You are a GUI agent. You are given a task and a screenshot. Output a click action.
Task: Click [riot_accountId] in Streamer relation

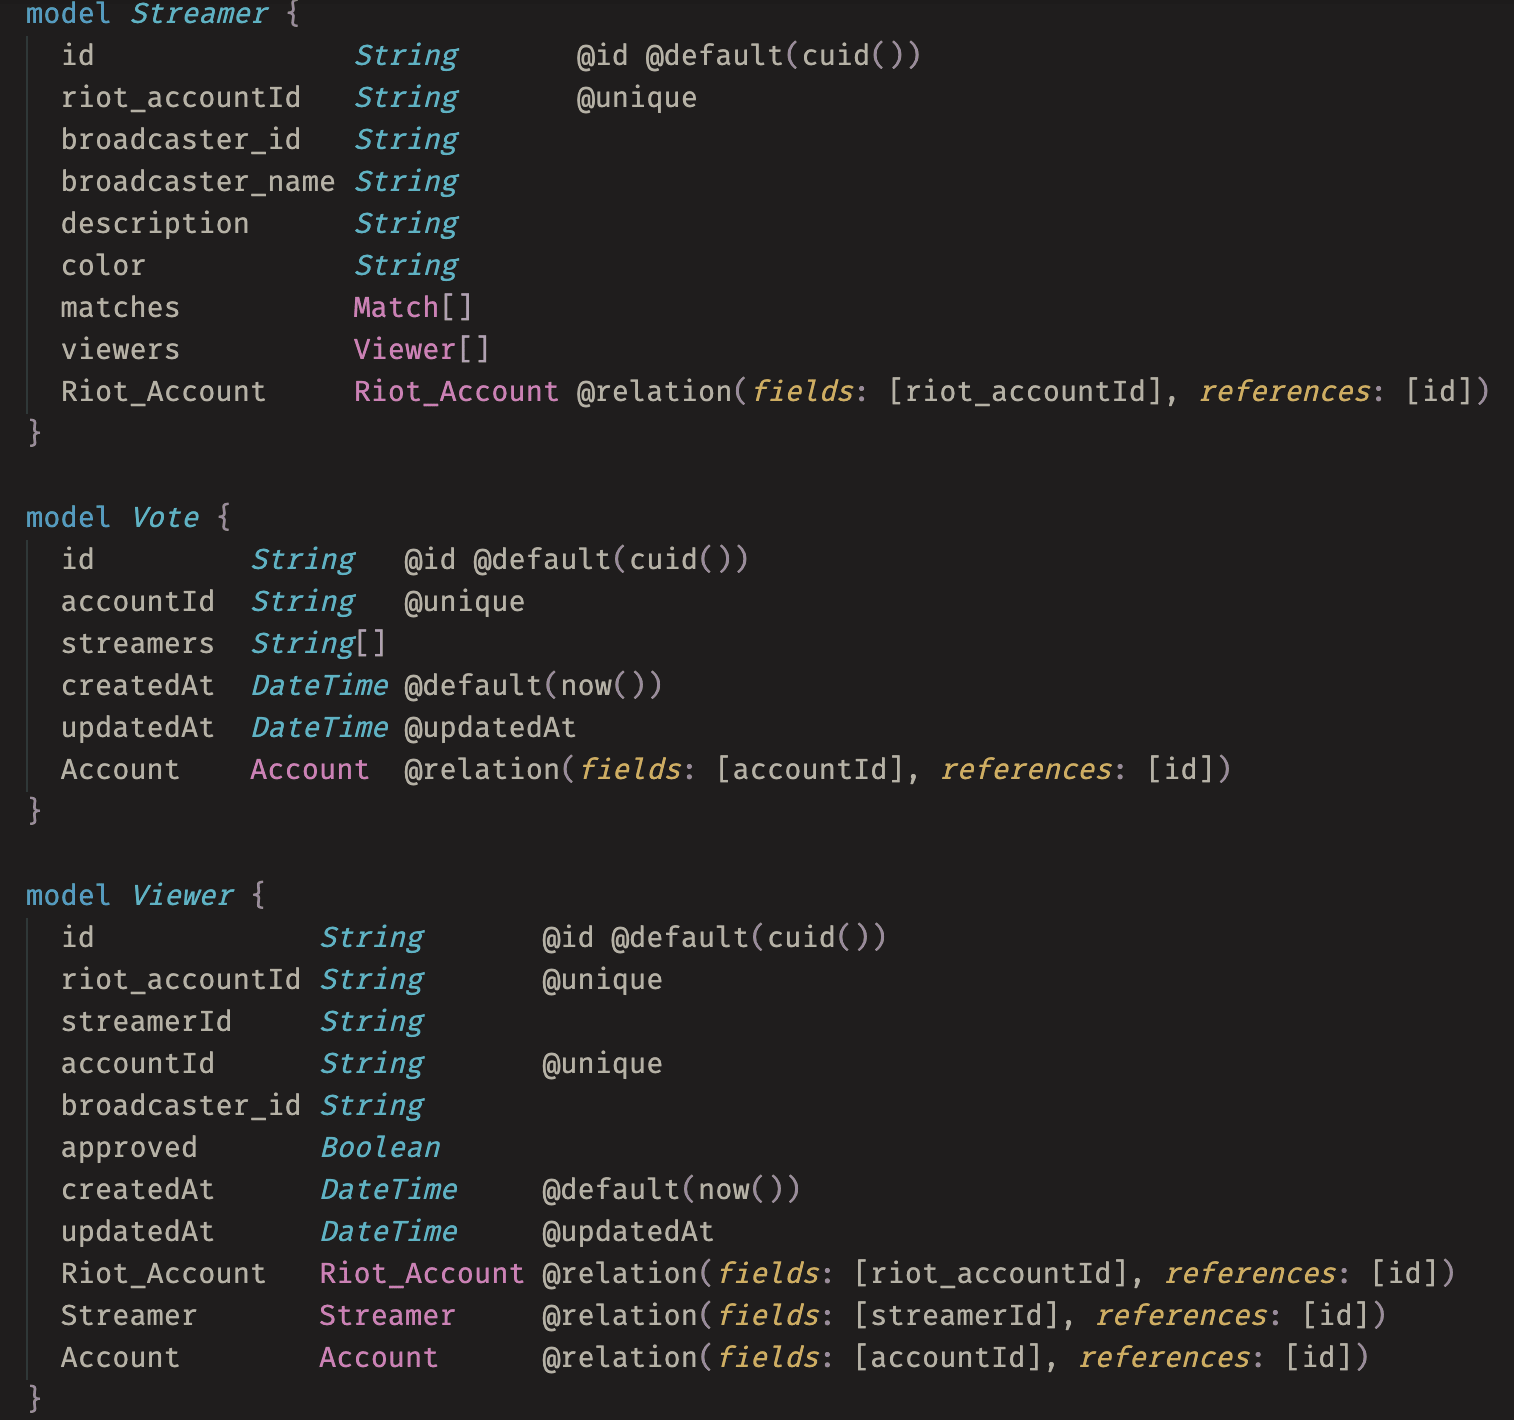[1026, 392]
